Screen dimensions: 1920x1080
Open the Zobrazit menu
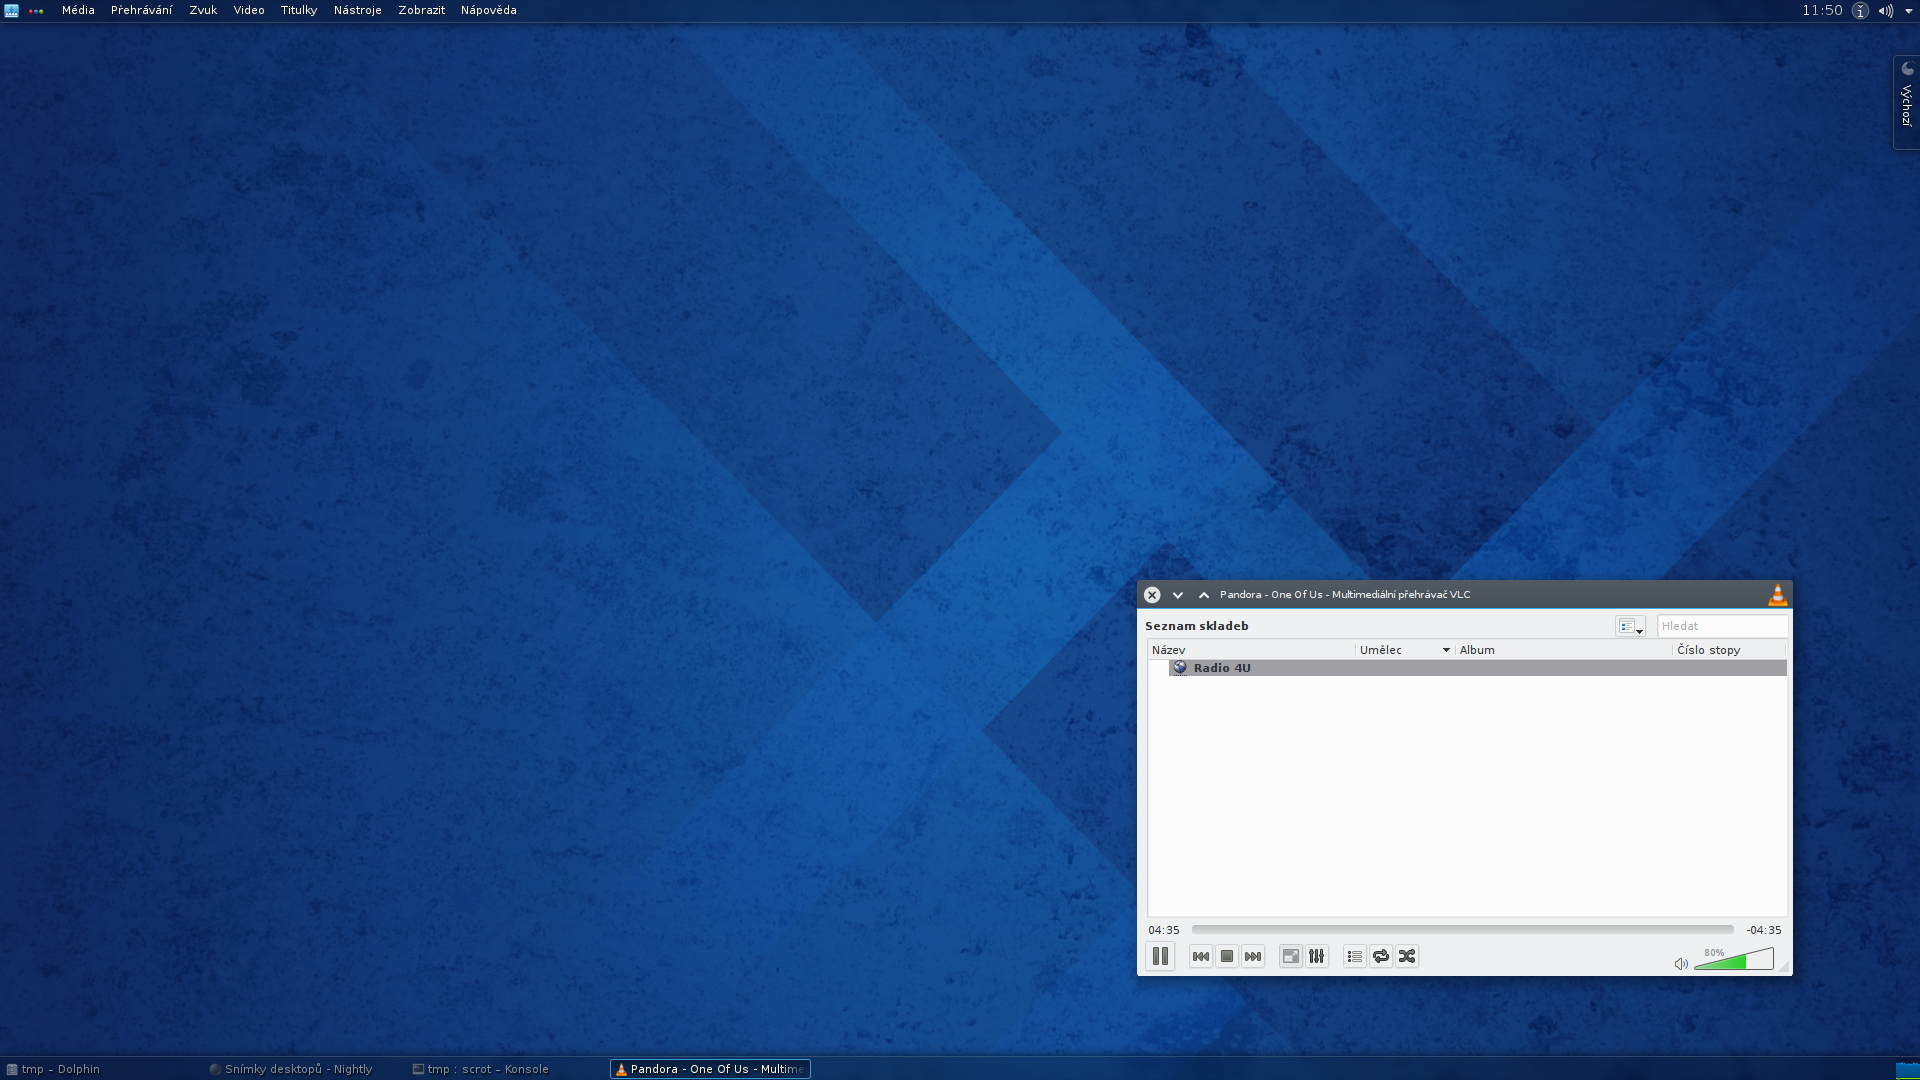(x=421, y=10)
